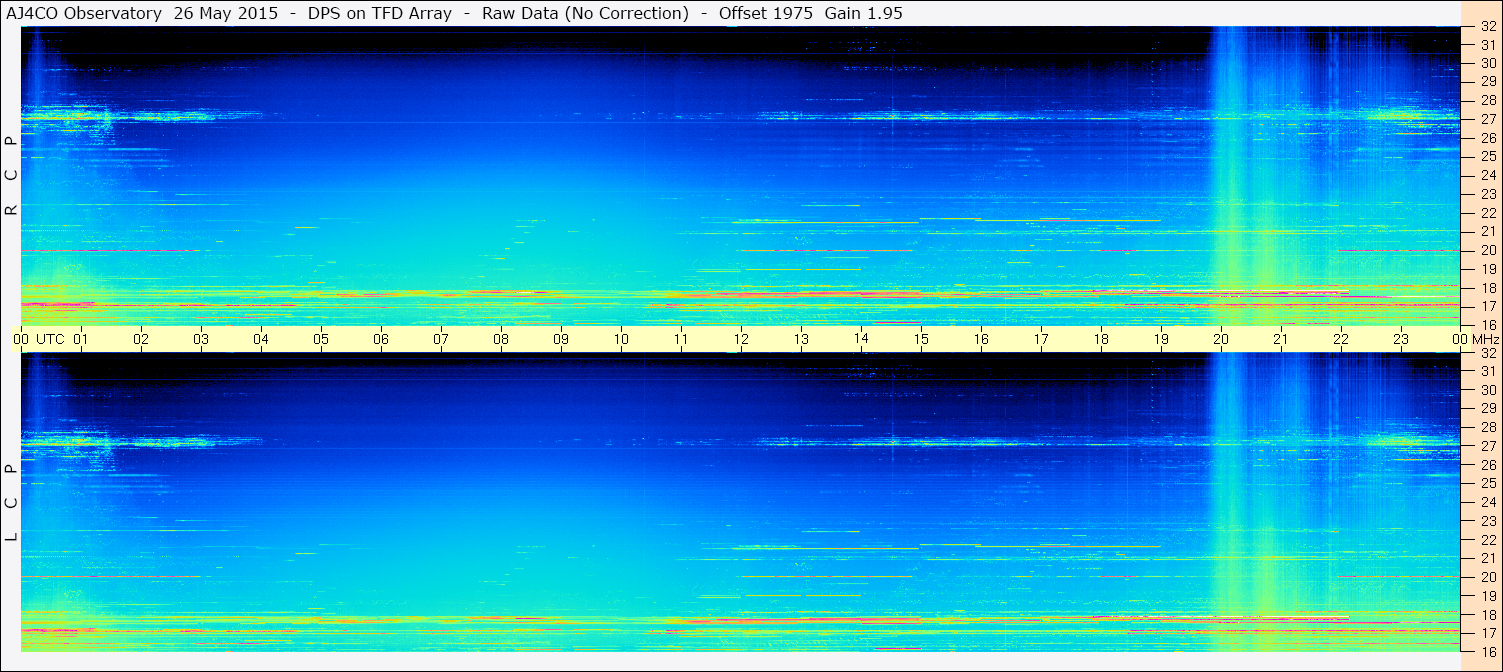Select the 11 hour mark on time axis
Viewport: 1503px width, 672px height.
click(x=681, y=339)
